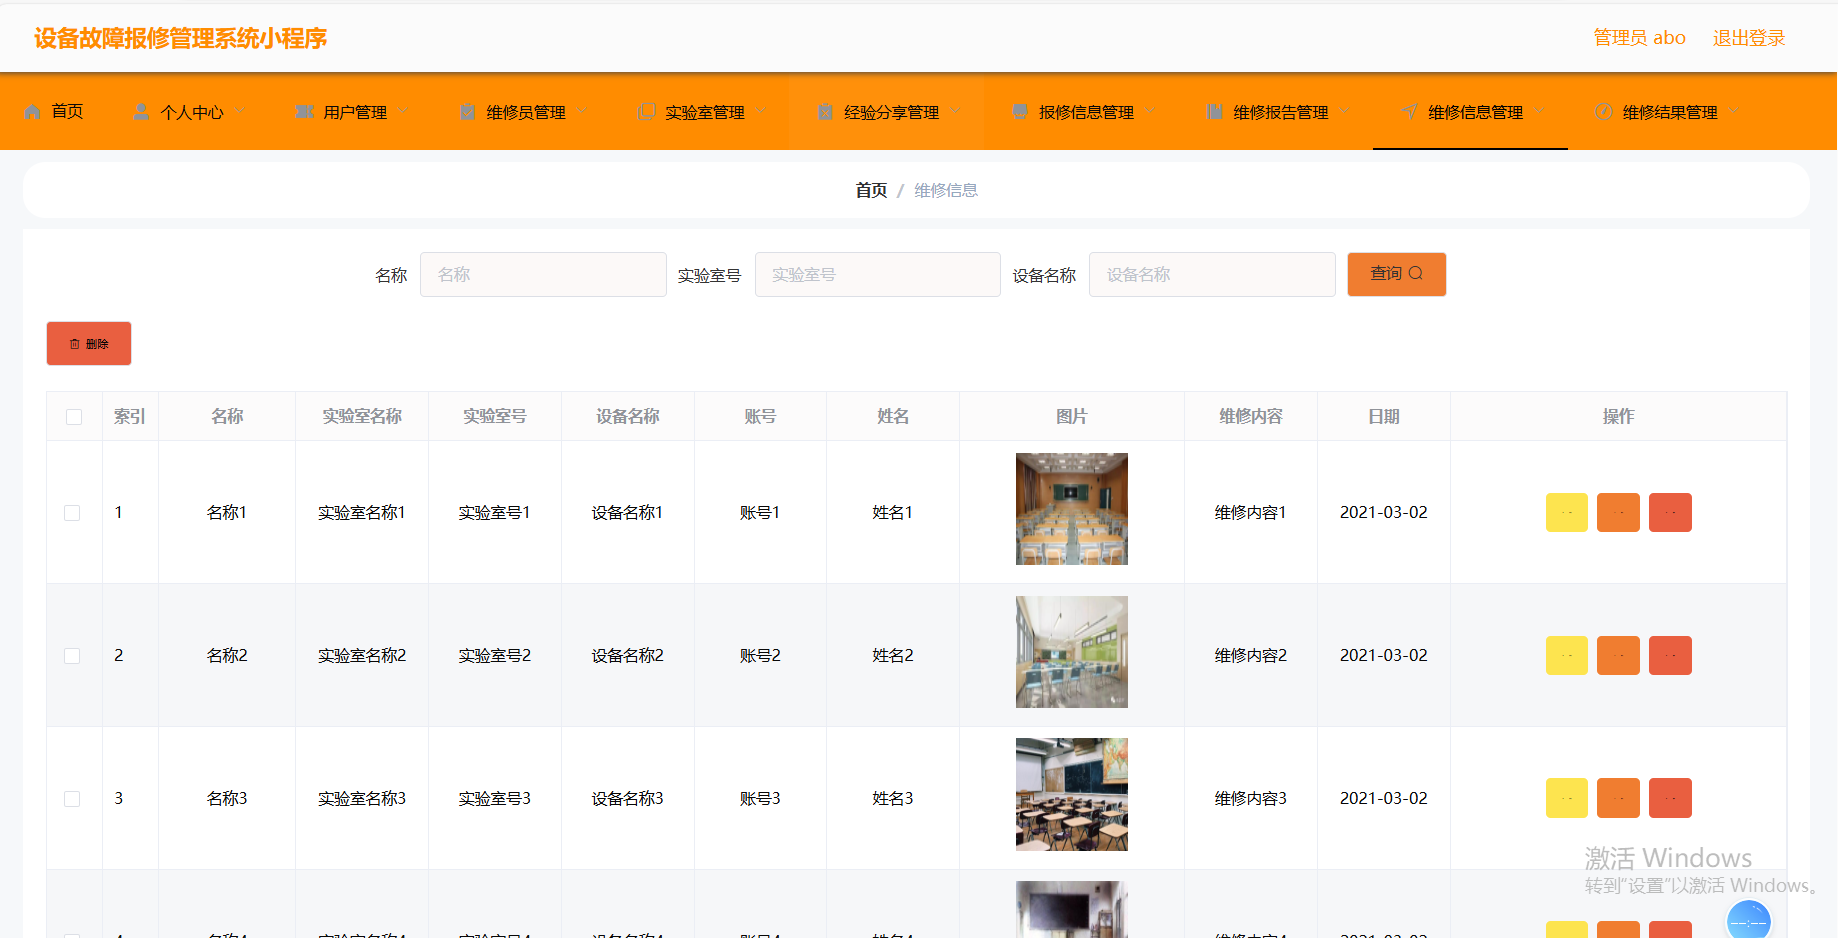Focus the 名称 search input field

tap(543, 274)
